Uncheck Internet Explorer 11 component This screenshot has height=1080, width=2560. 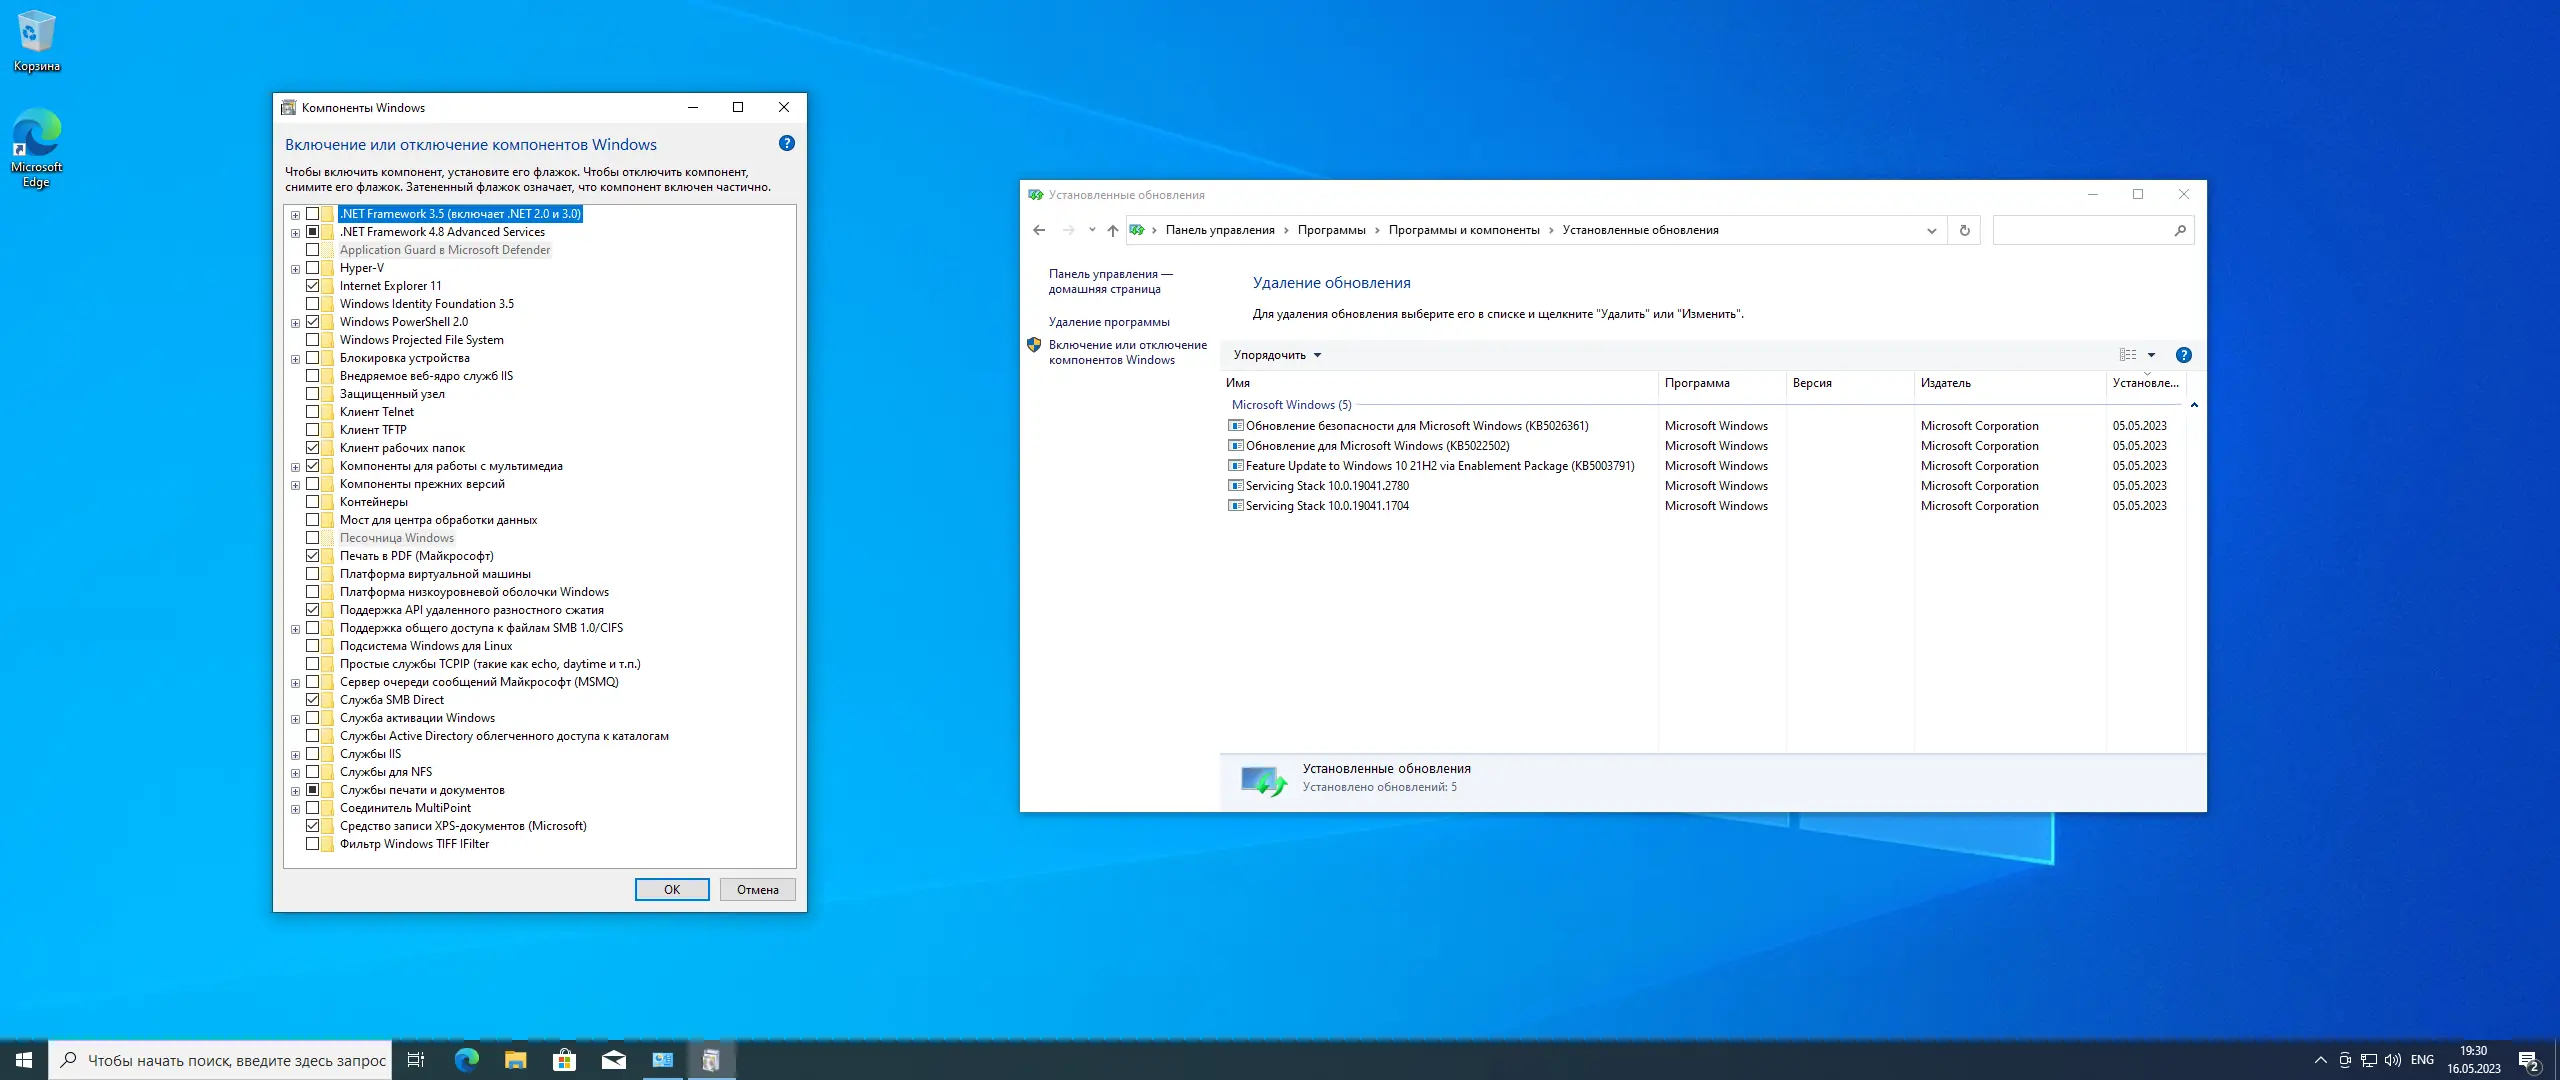click(313, 286)
